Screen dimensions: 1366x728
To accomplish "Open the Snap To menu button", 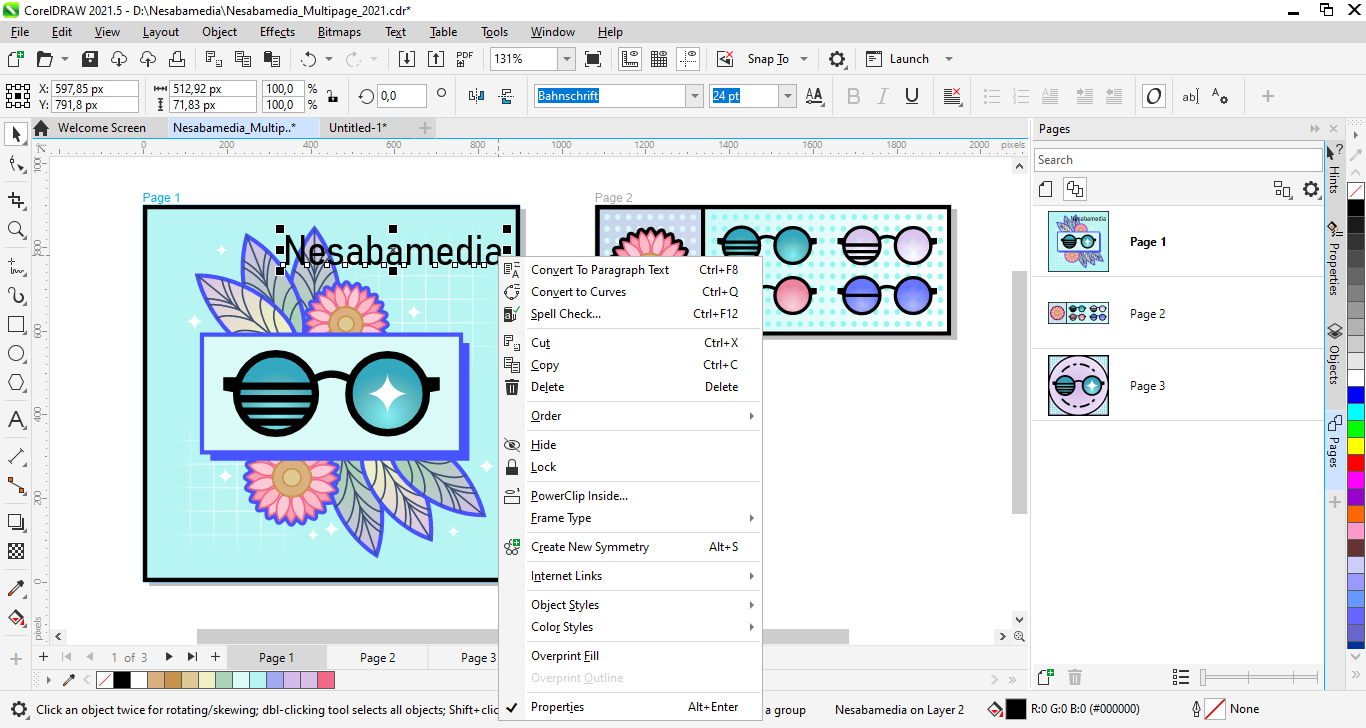I will click(x=768, y=59).
